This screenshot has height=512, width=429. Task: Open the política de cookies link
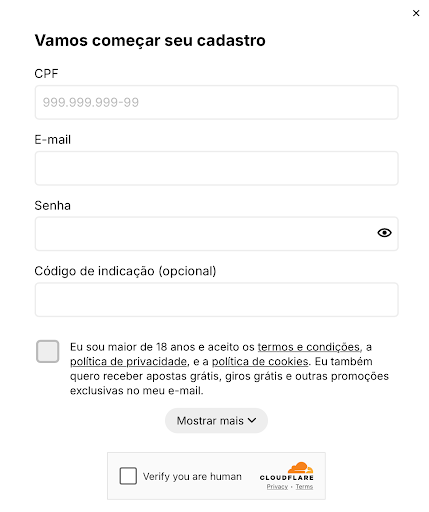coord(260,361)
